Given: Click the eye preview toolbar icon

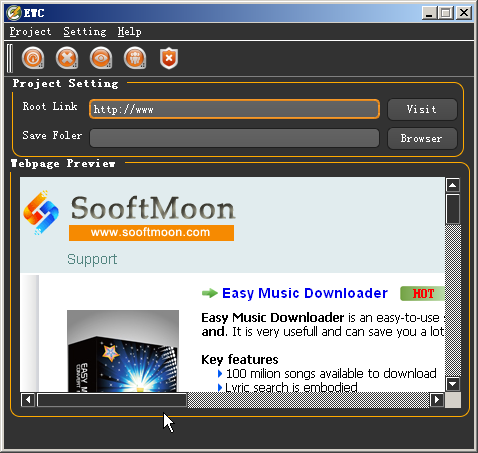Looking at the screenshot, I should 101,58.
